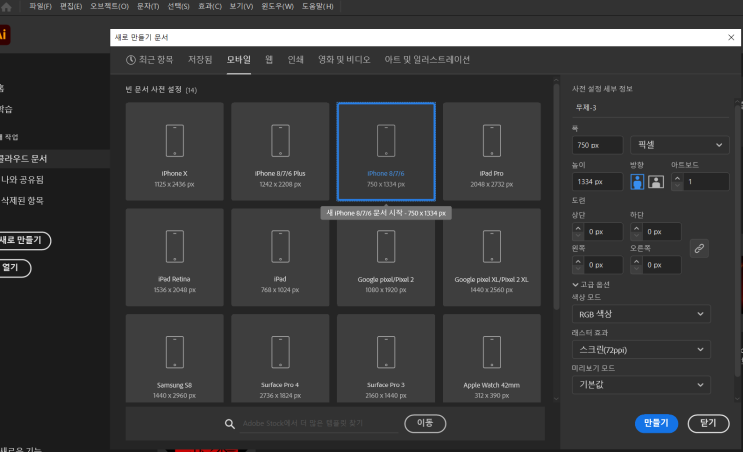The height and width of the screenshot is (452, 743).
Task: Open the 문자(T) menu
Action: [x=148, y=7]
